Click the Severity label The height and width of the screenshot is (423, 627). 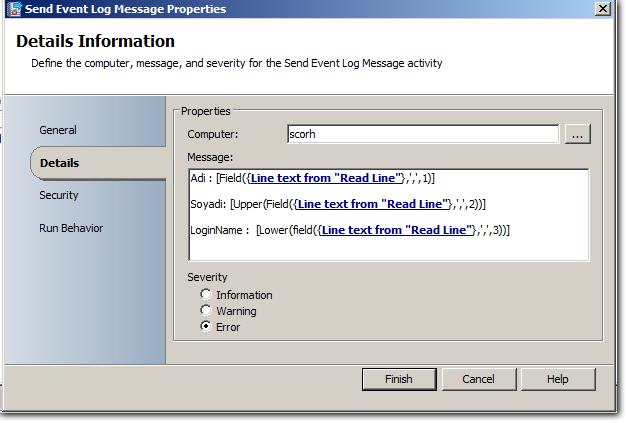tap(207, 277)
